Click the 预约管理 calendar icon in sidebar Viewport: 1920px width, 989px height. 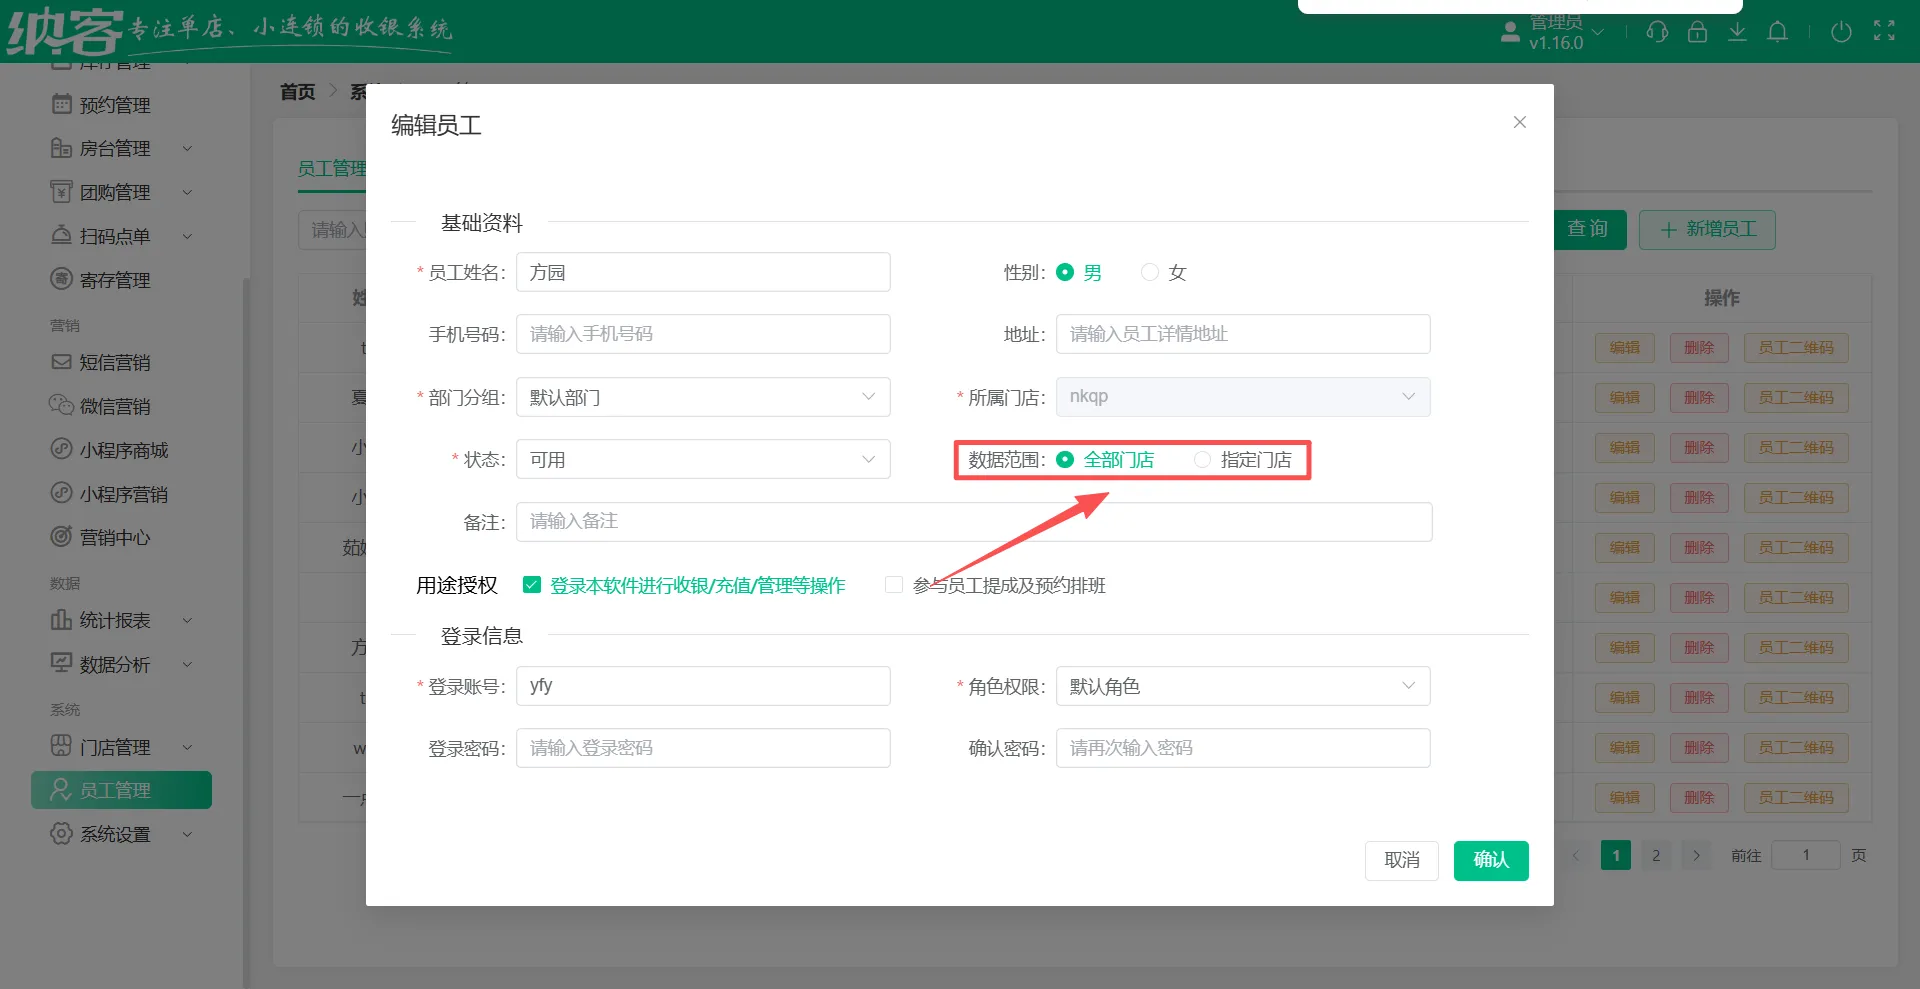tap(62, 104)
